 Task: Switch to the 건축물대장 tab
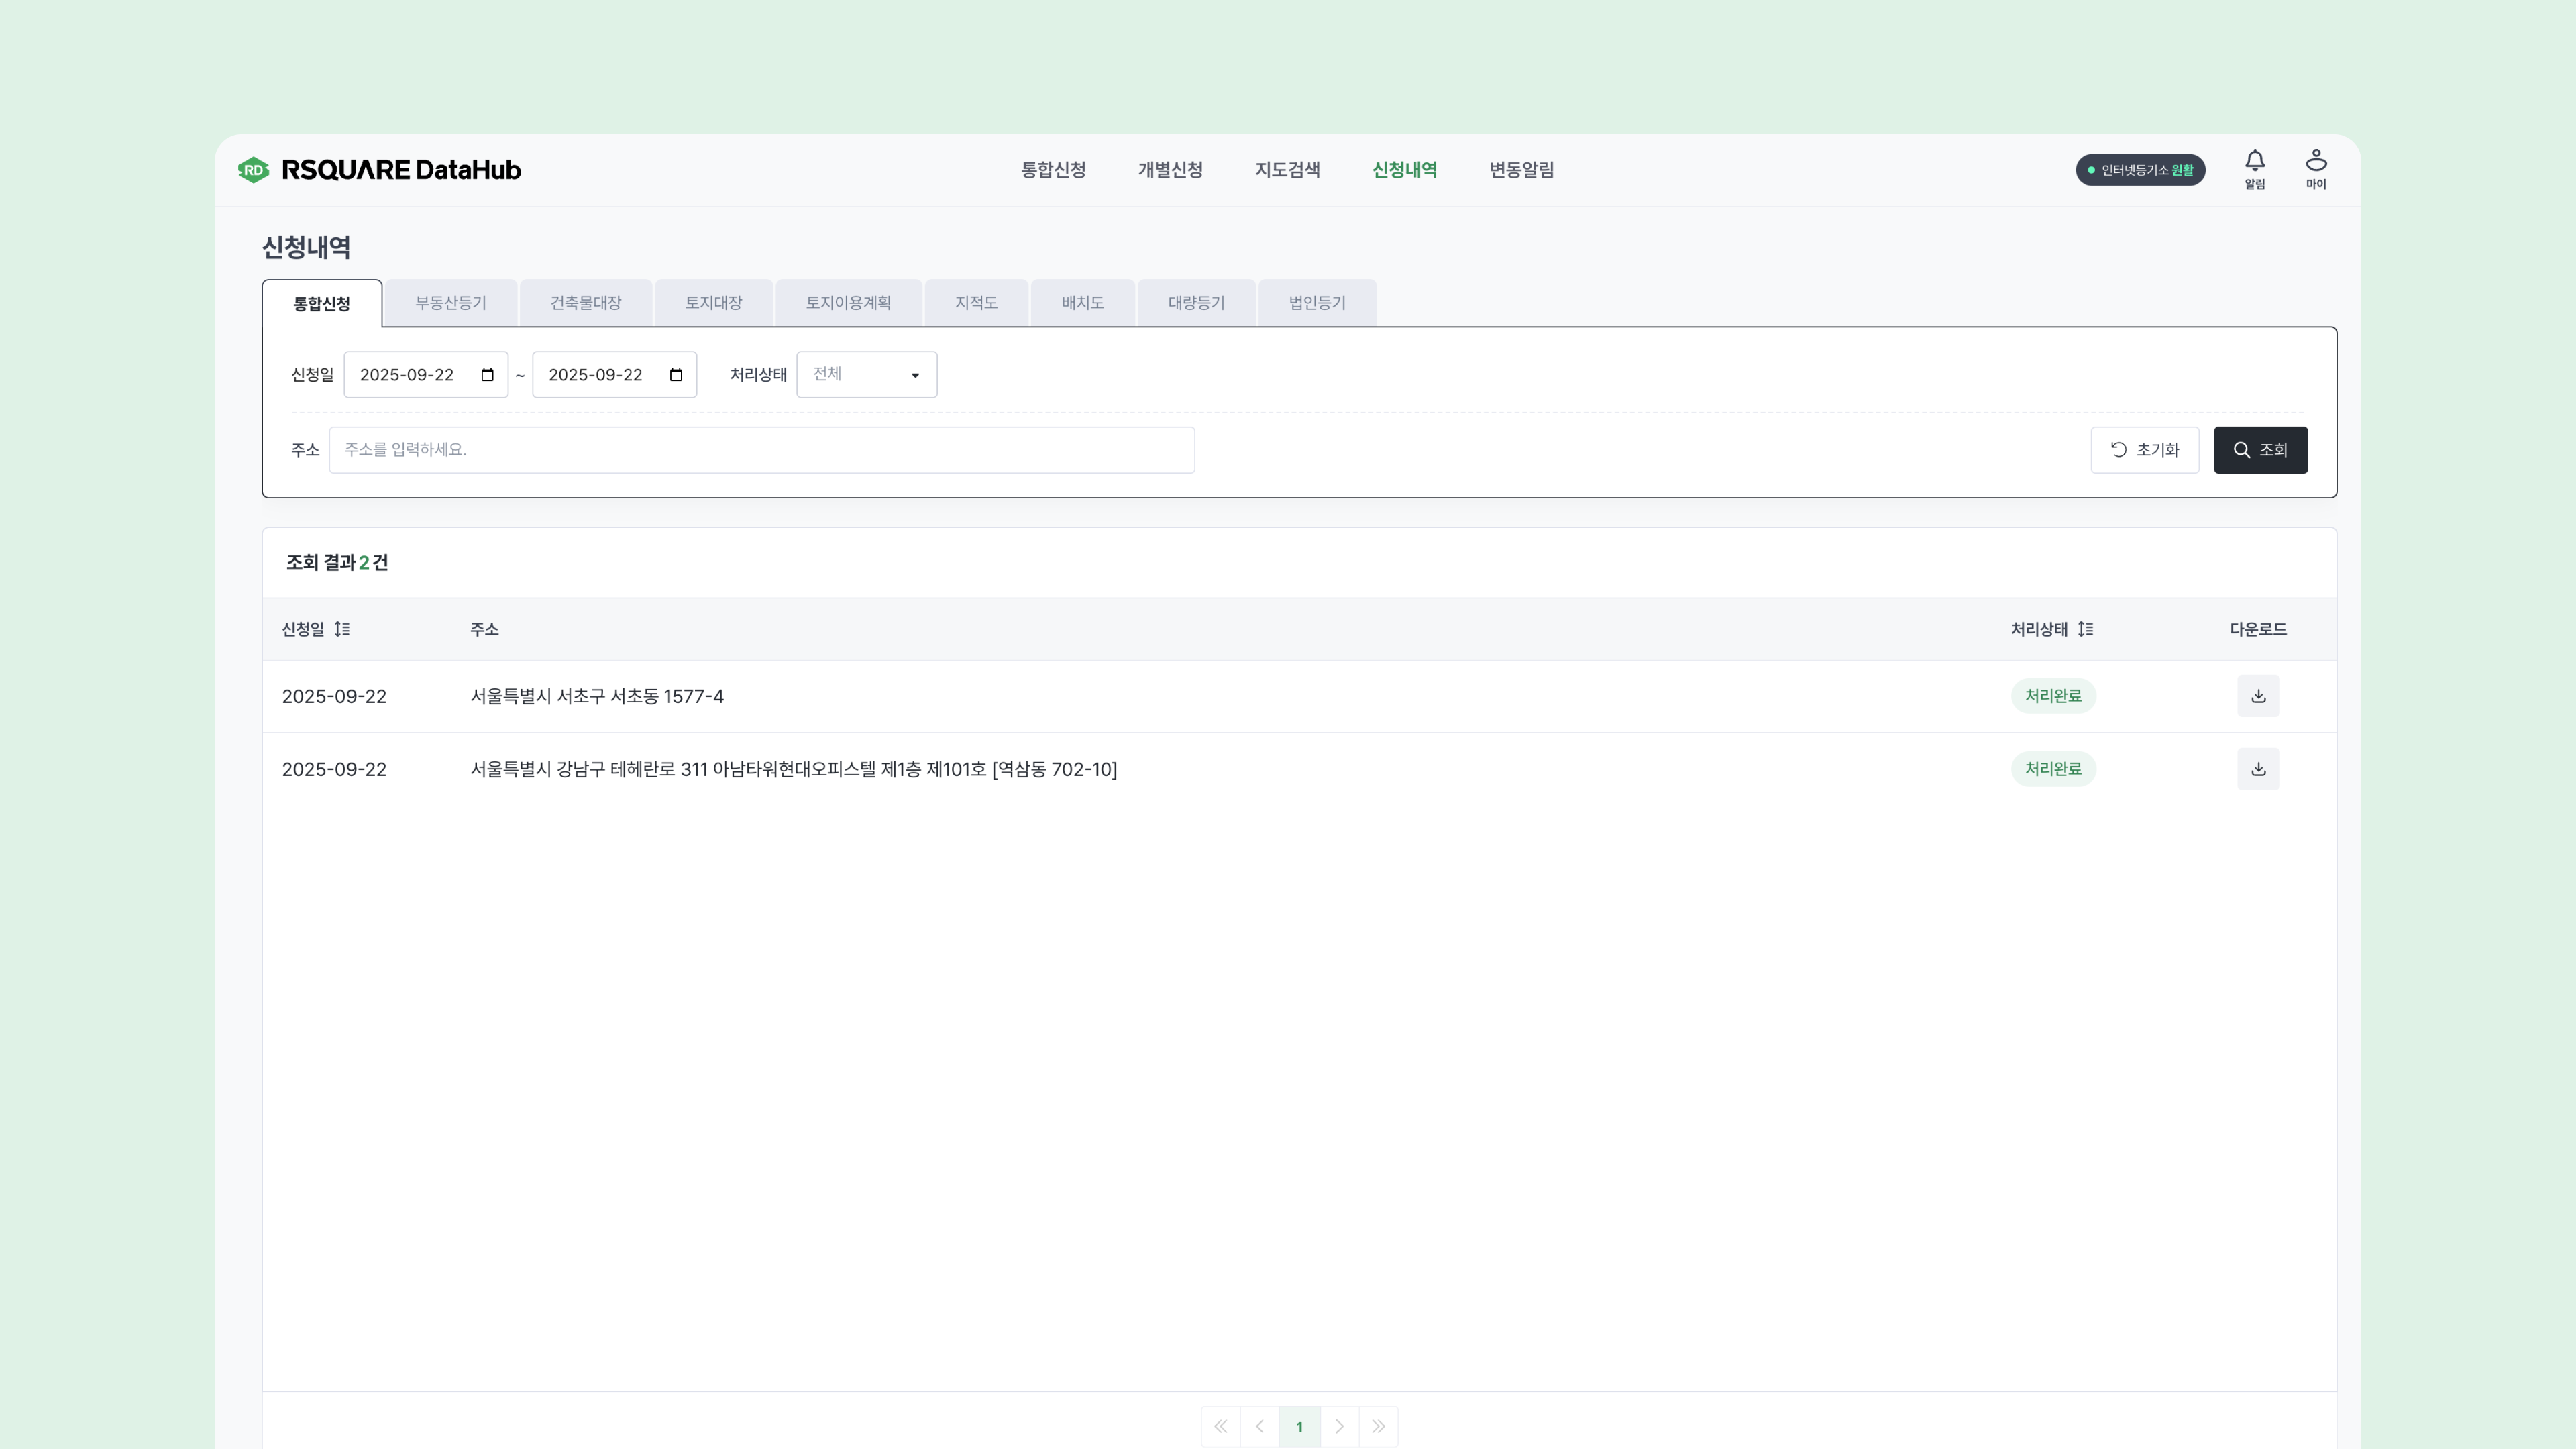coord(585,303)
